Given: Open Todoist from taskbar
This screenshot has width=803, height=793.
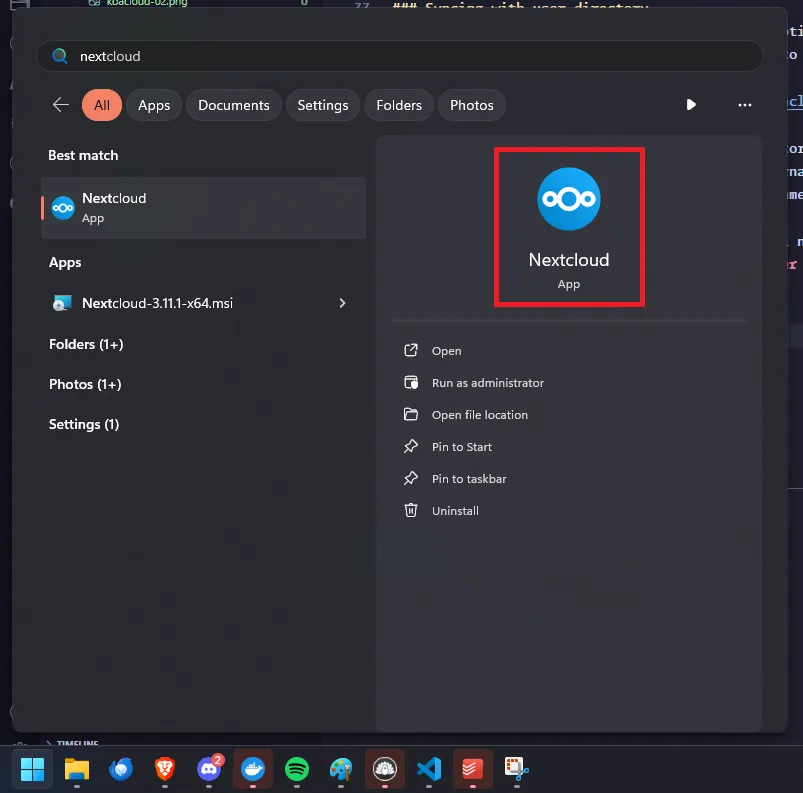Looking at the screenshot, I should [x=473, y=769].
